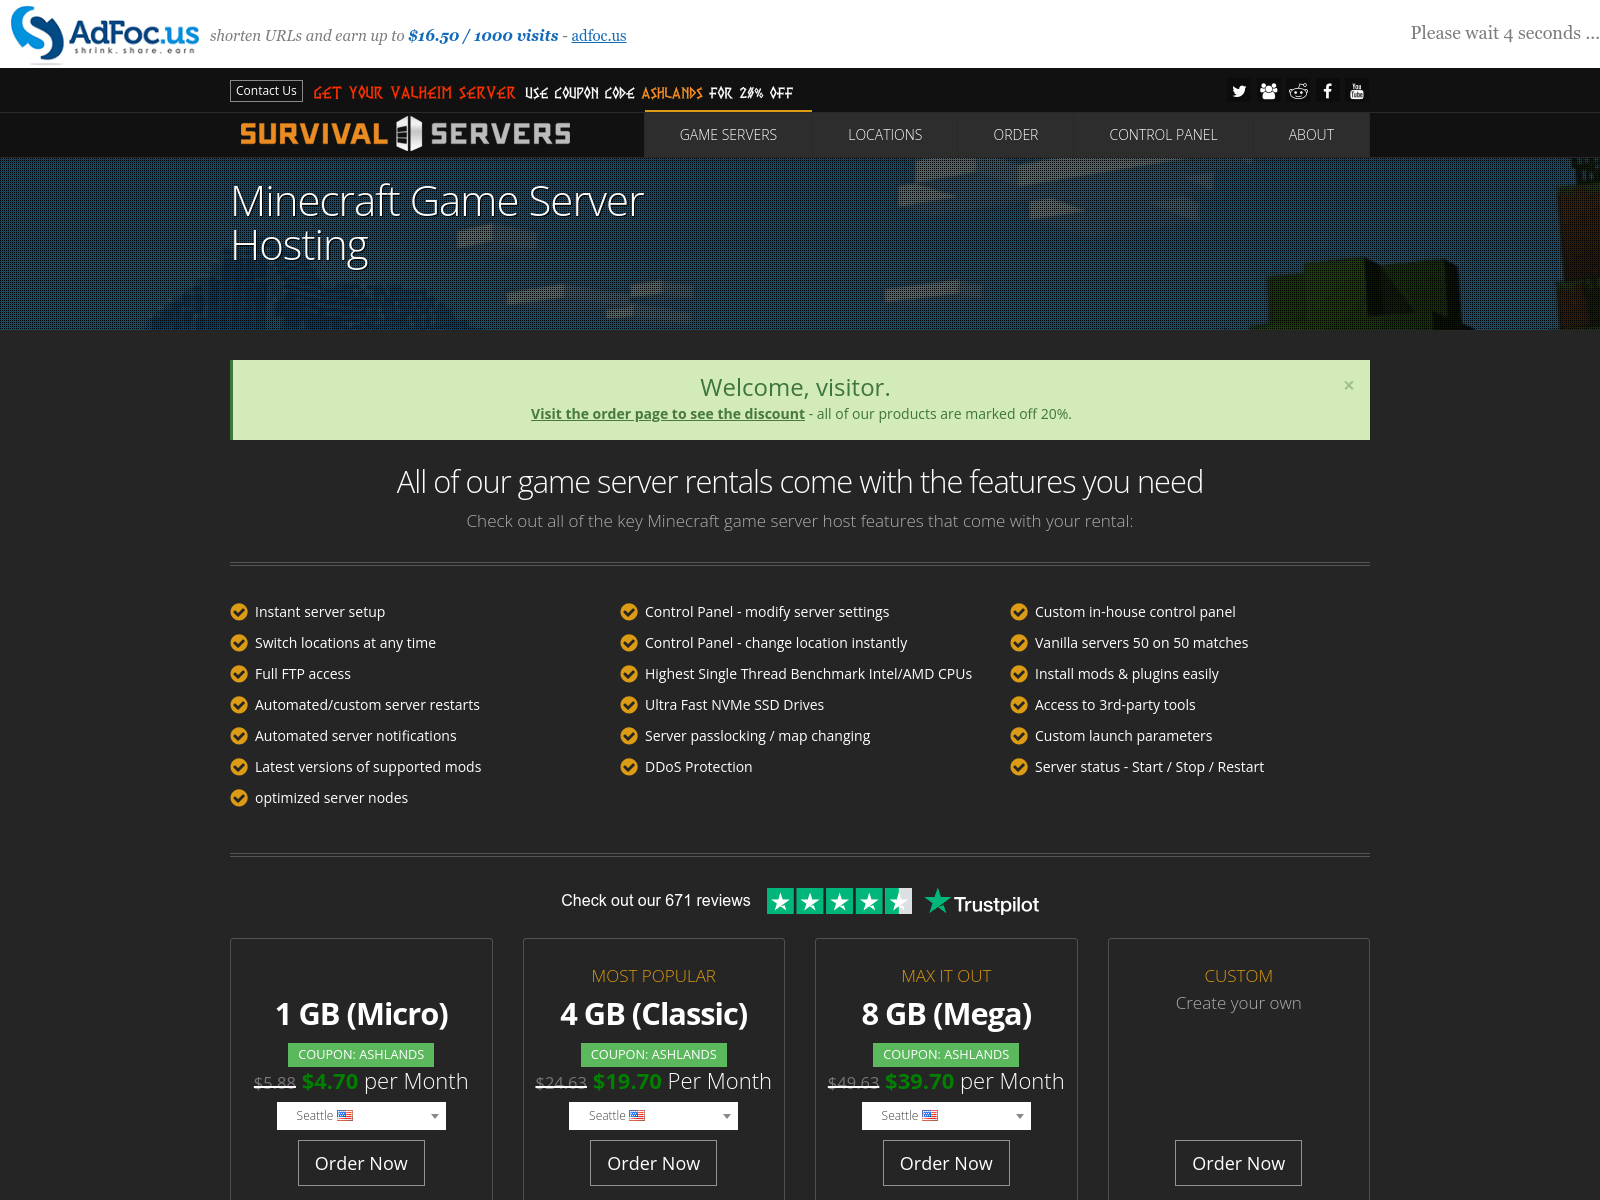
Task: Open the Locations menu
Action: [885, 135]
